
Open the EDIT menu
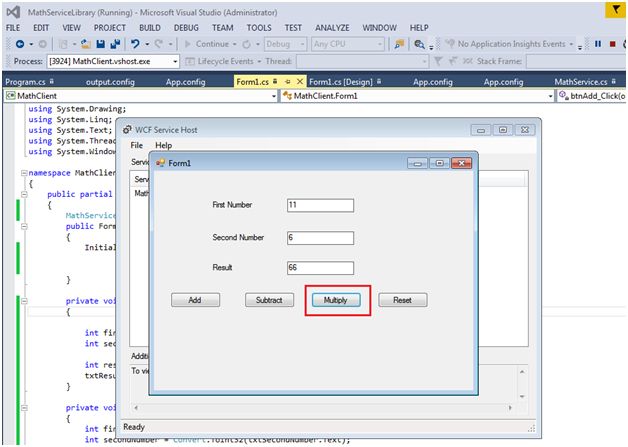click(41, 28)
